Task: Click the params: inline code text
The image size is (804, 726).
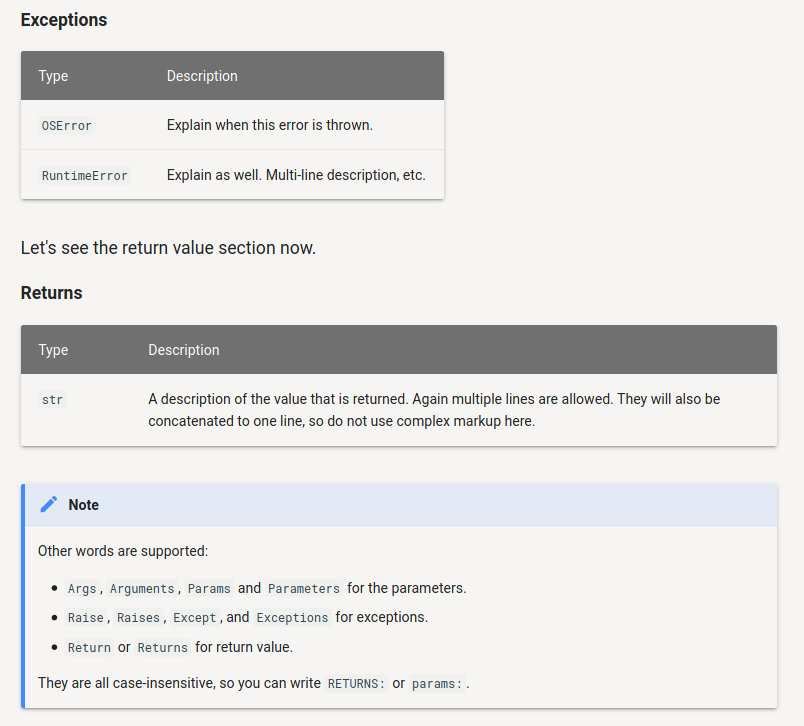Action: [438, 685]
